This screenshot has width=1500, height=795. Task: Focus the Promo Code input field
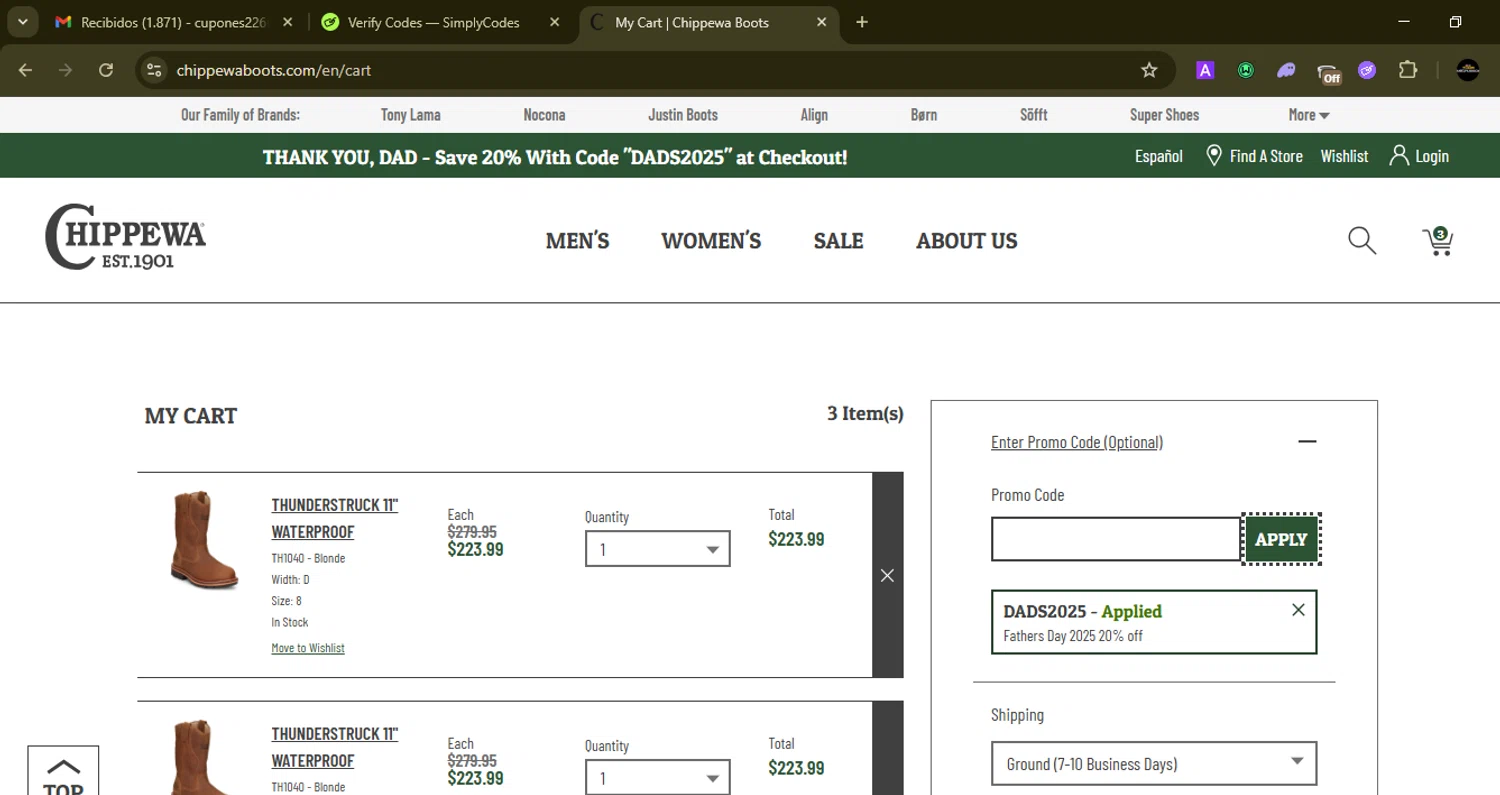(1116, 539)
